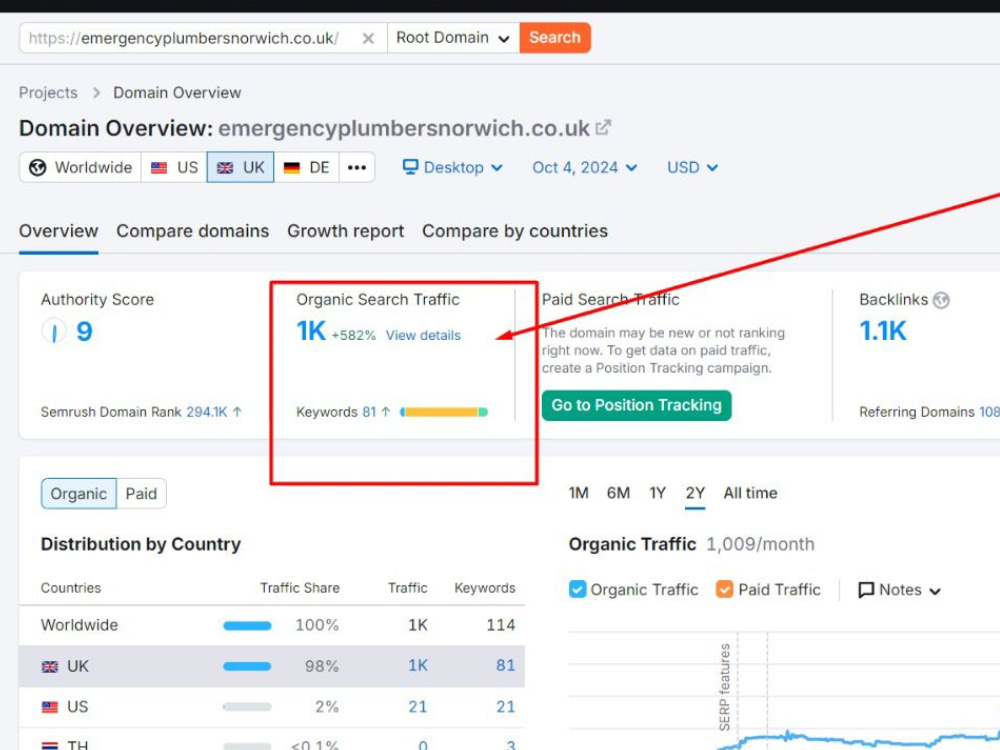This screenshot has width=1000, height=750.
Task: Open the Oct 4, 2024 date dropdown
Action: tap(585, 167)
